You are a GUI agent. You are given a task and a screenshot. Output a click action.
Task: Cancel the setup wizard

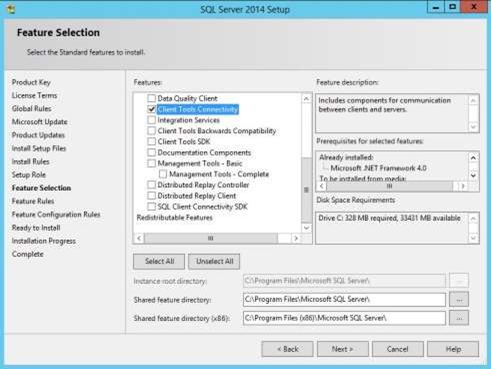pos(398,349)
